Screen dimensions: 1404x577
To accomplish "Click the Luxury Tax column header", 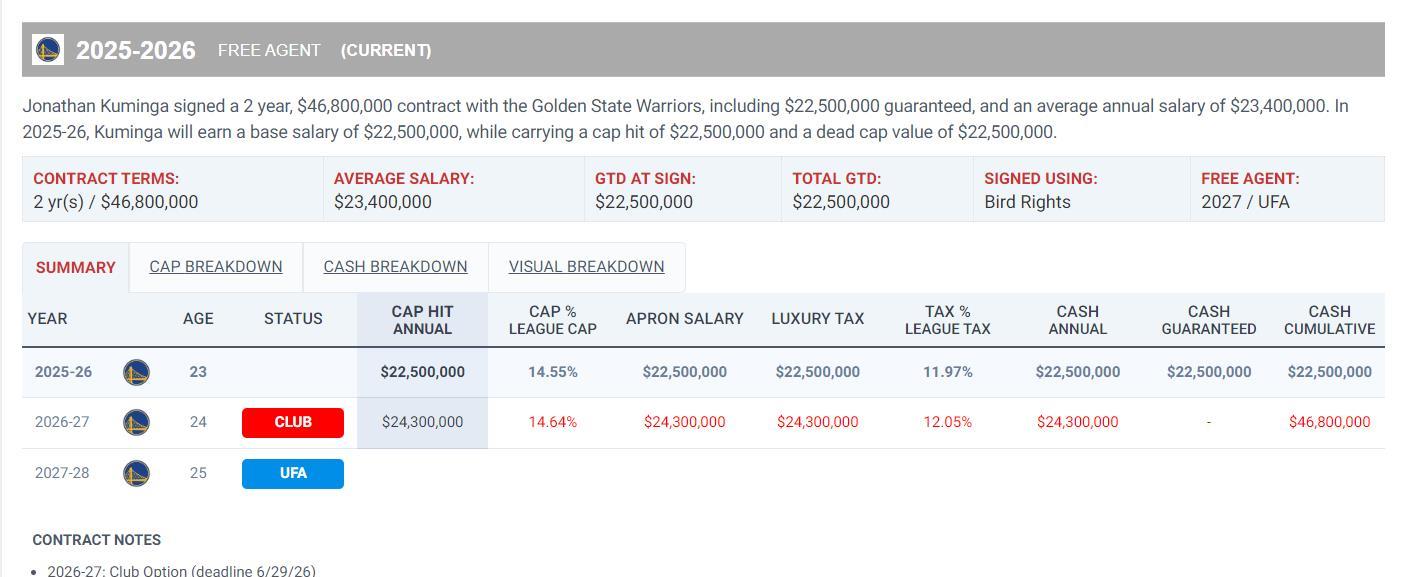I will [x=817, y=319].
